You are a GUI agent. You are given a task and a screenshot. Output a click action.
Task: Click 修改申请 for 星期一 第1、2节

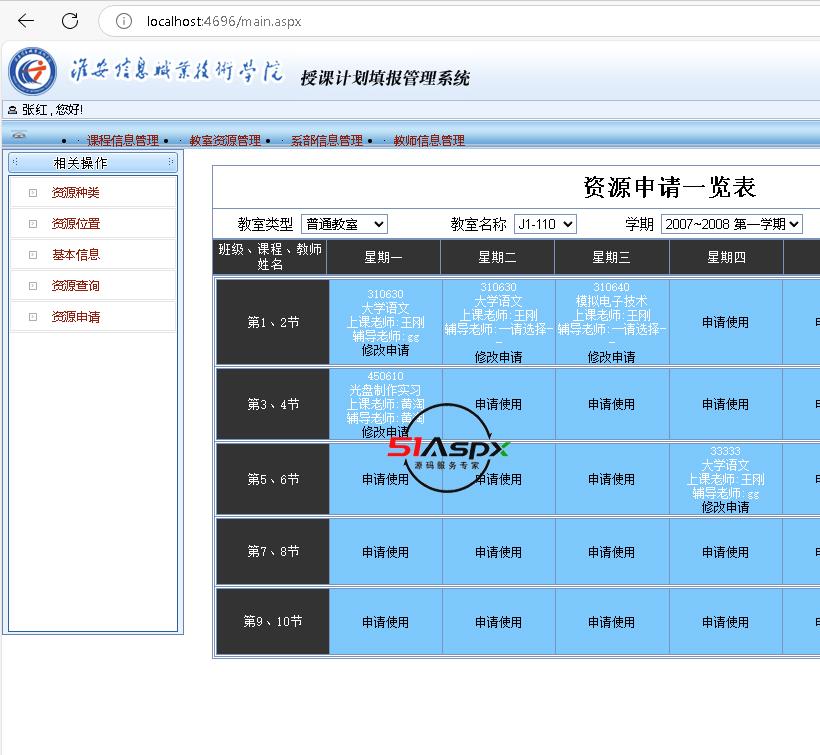tap(385, 350)
